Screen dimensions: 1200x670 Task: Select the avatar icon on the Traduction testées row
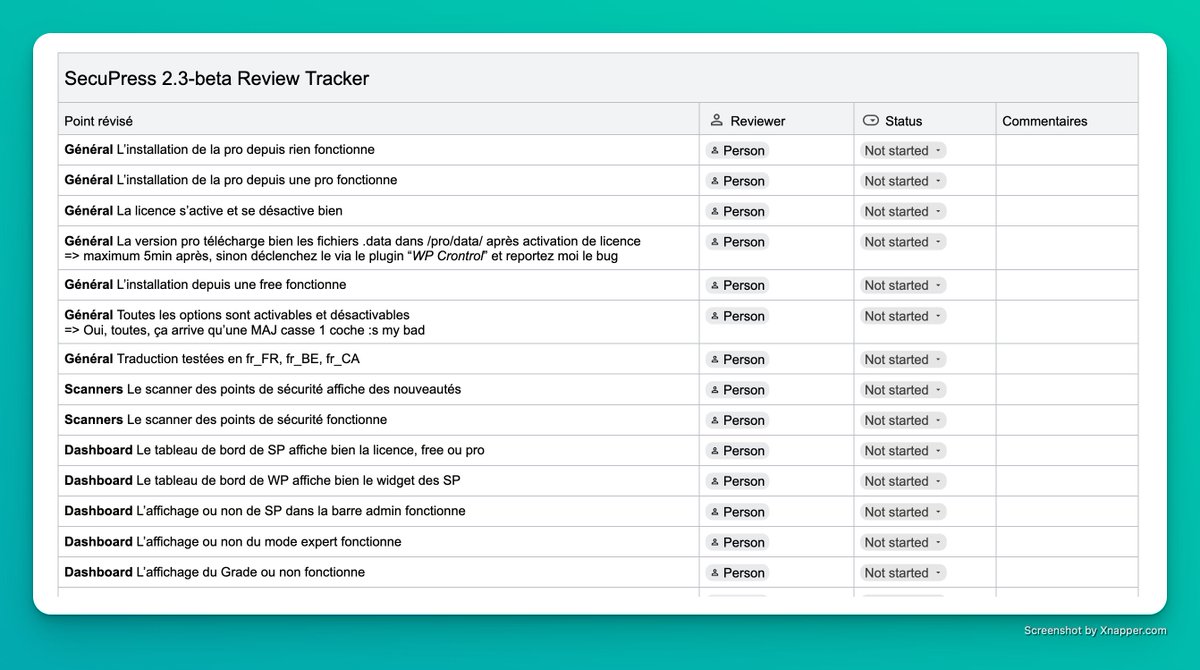(x=714, y=359)
